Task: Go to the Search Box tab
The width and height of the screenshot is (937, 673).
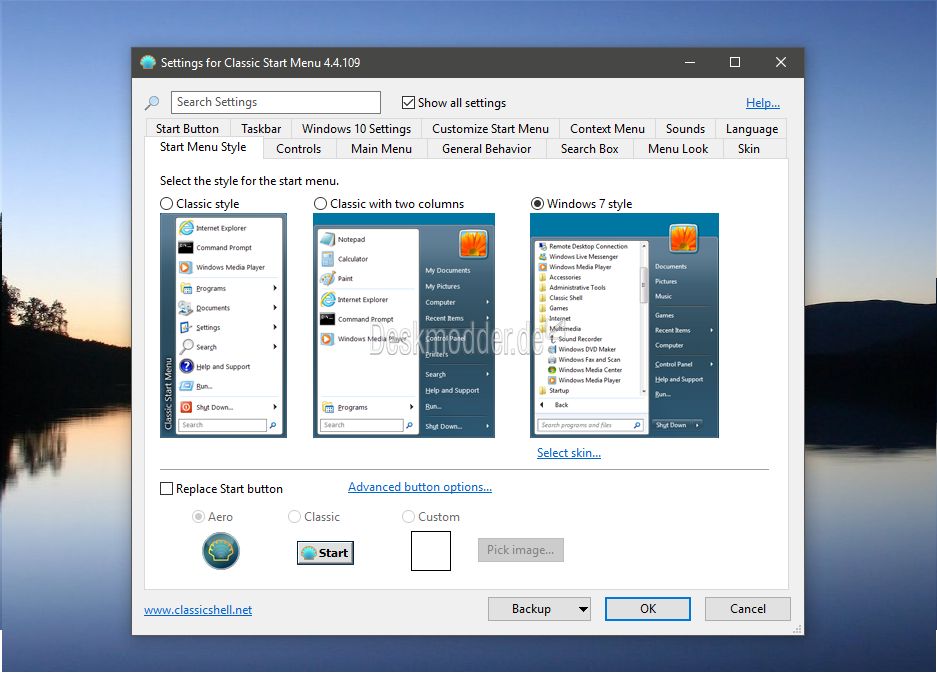Action: tap(590, 149)
